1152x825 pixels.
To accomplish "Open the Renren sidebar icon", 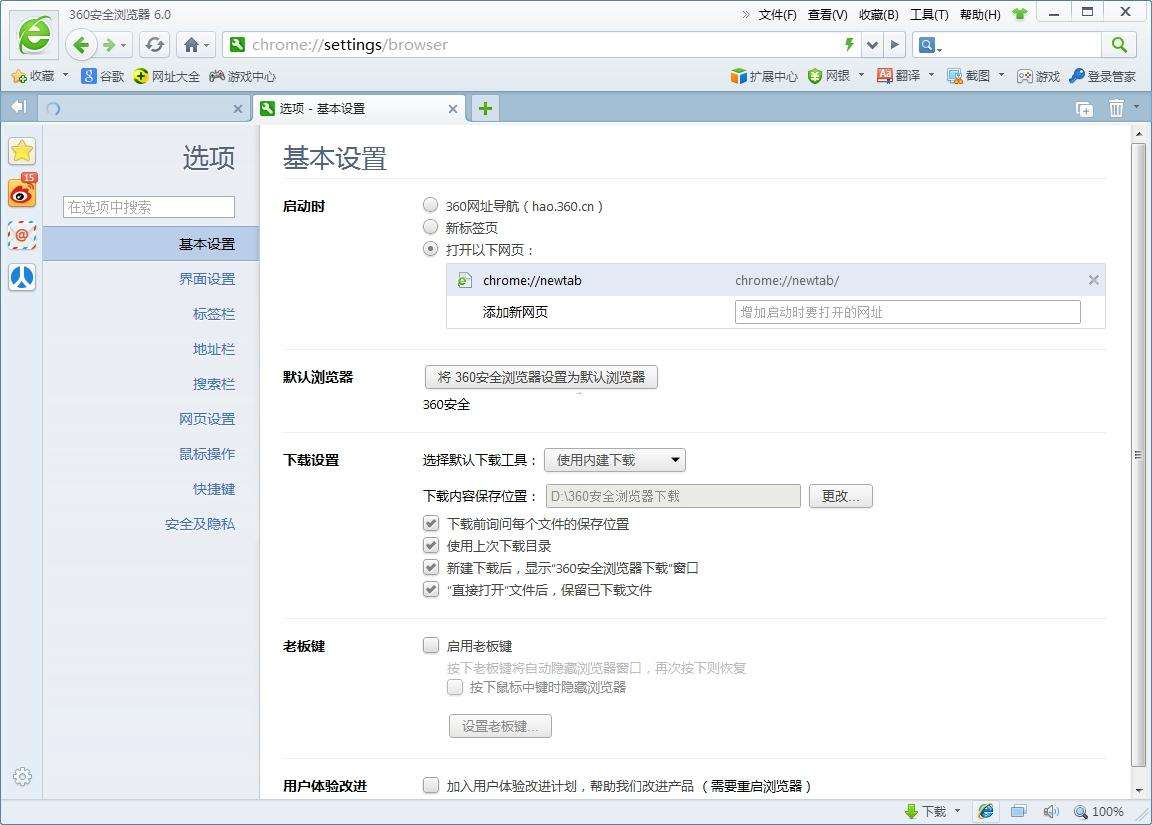I will pyautogui.click(x=22, y=277).
